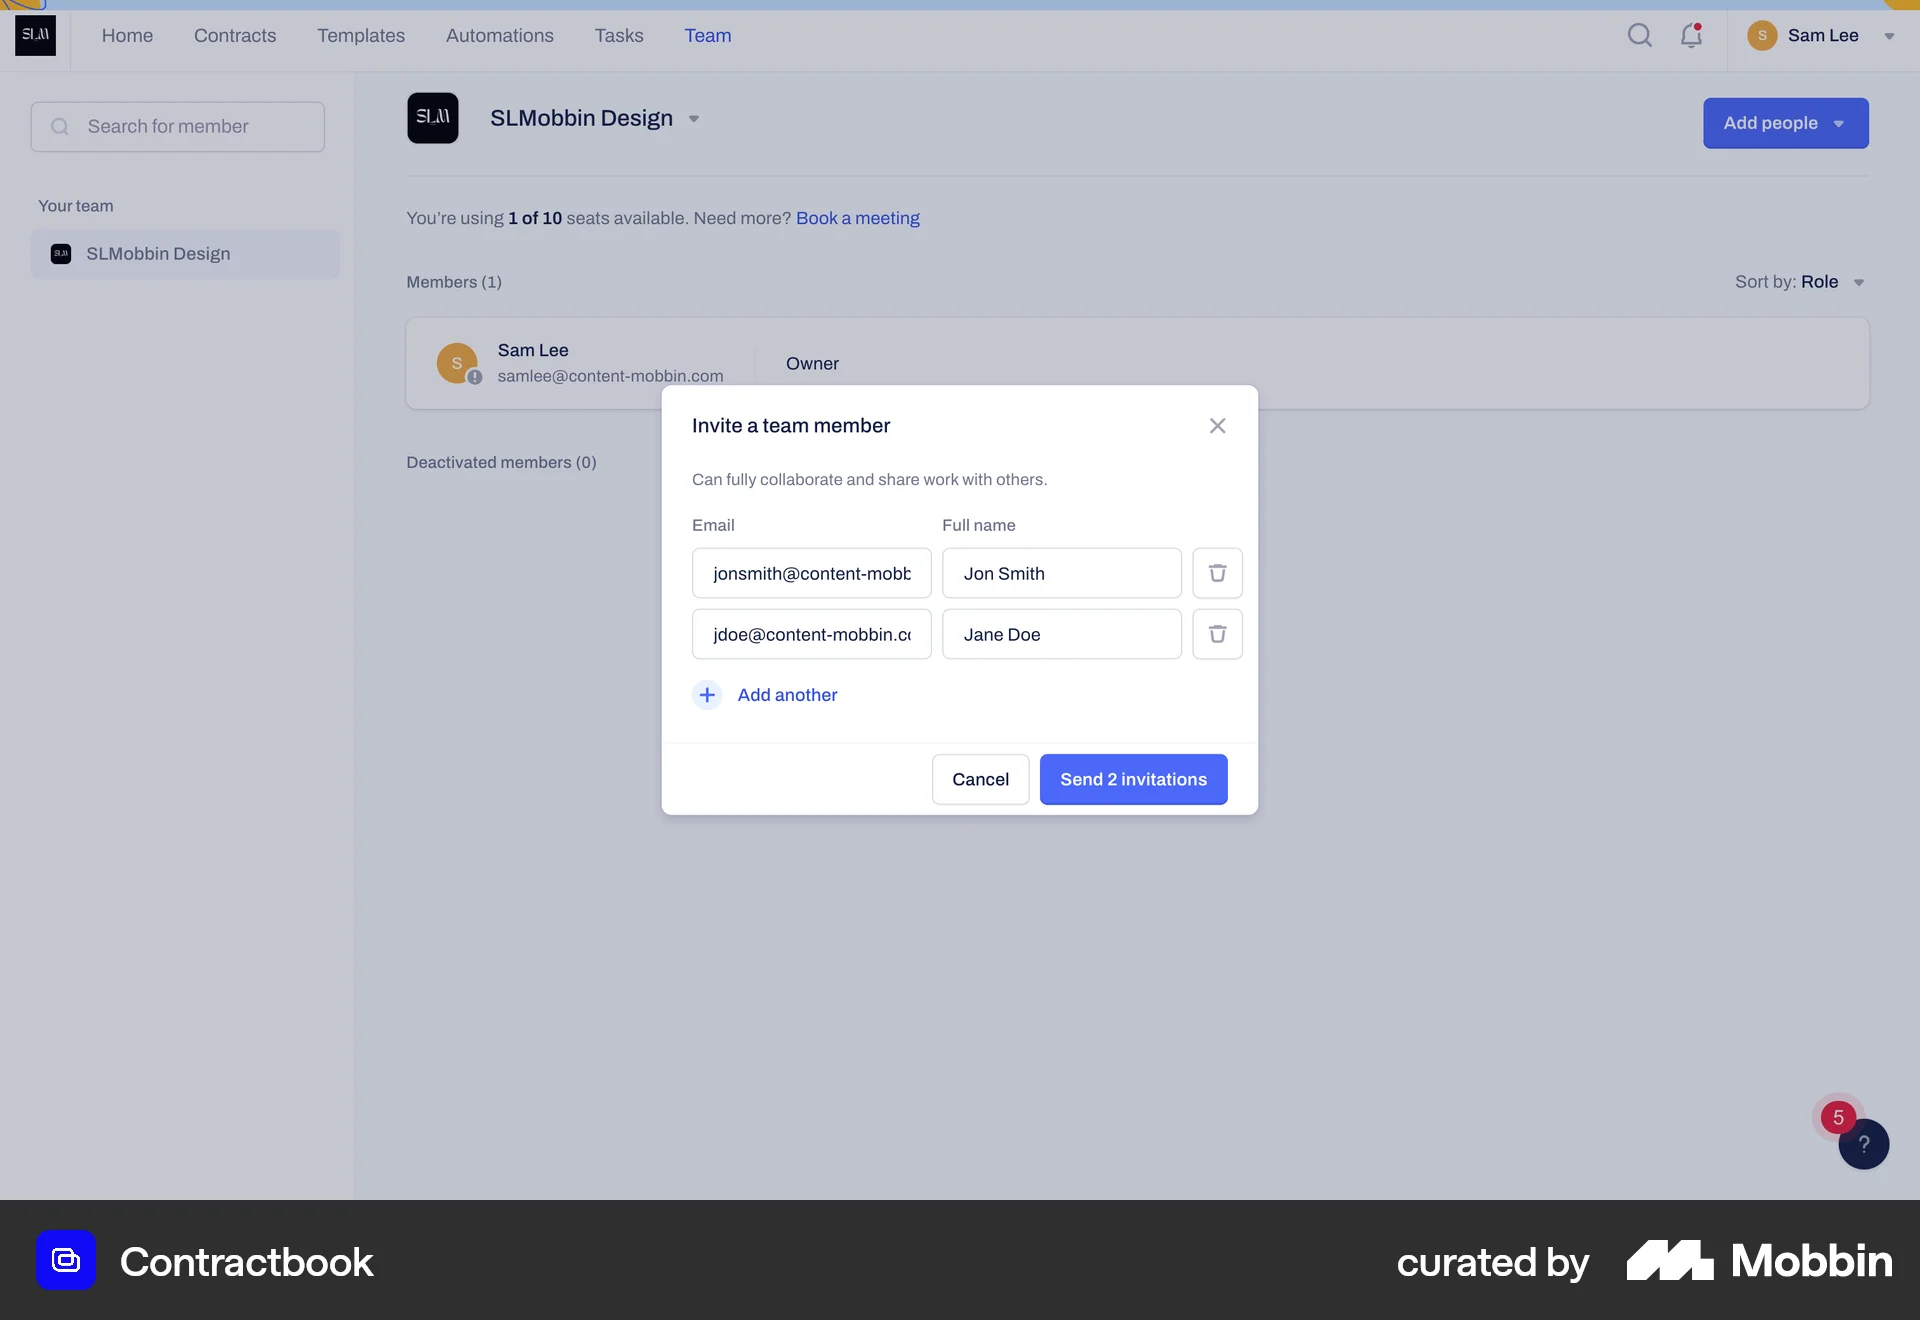The height and width of the screenshot is (1320, 1920).
Task: Click the SLMobbin Design team avatar icon
Action: 433,117
